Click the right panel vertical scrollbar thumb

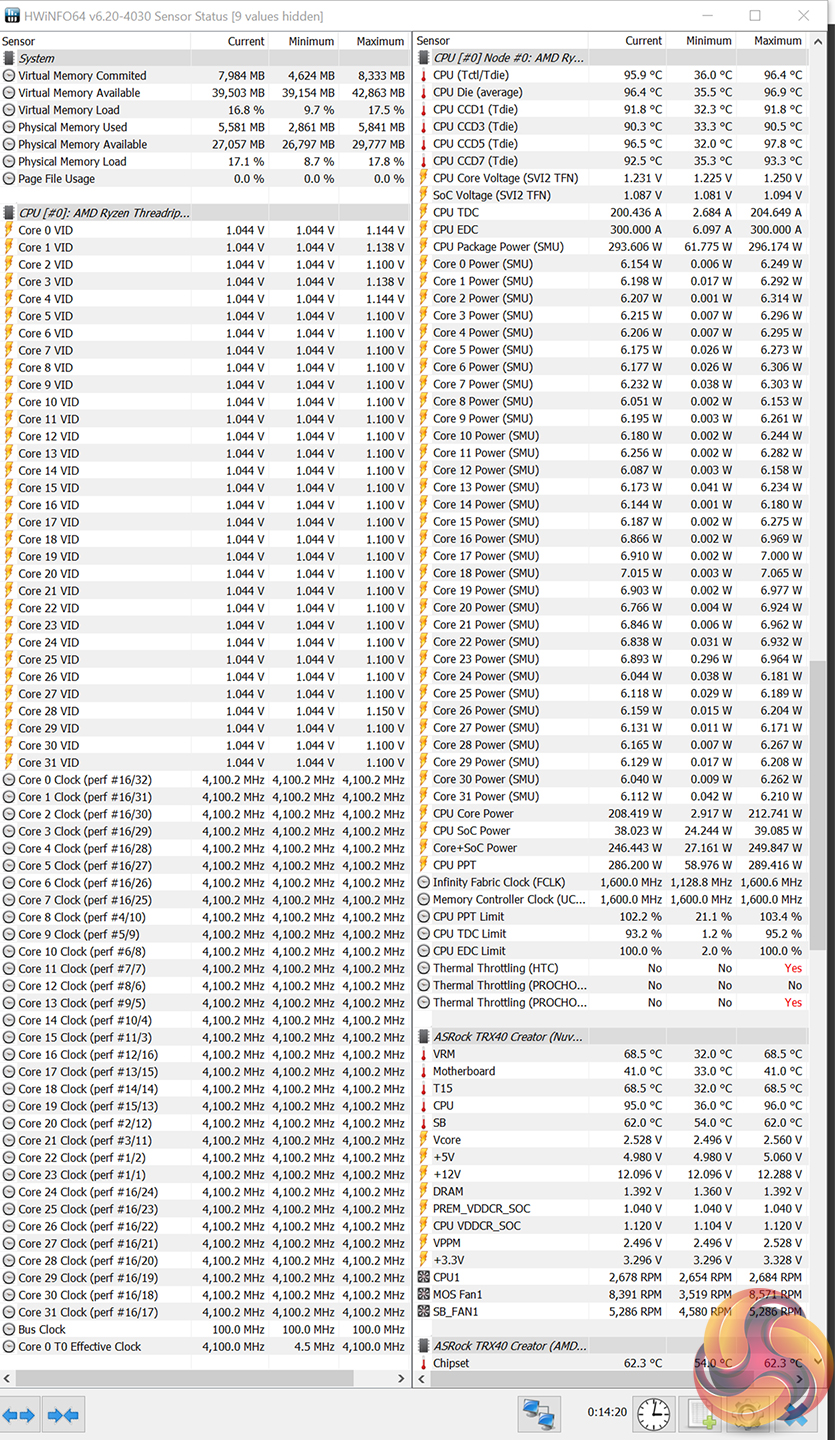[x=817, y=803]
